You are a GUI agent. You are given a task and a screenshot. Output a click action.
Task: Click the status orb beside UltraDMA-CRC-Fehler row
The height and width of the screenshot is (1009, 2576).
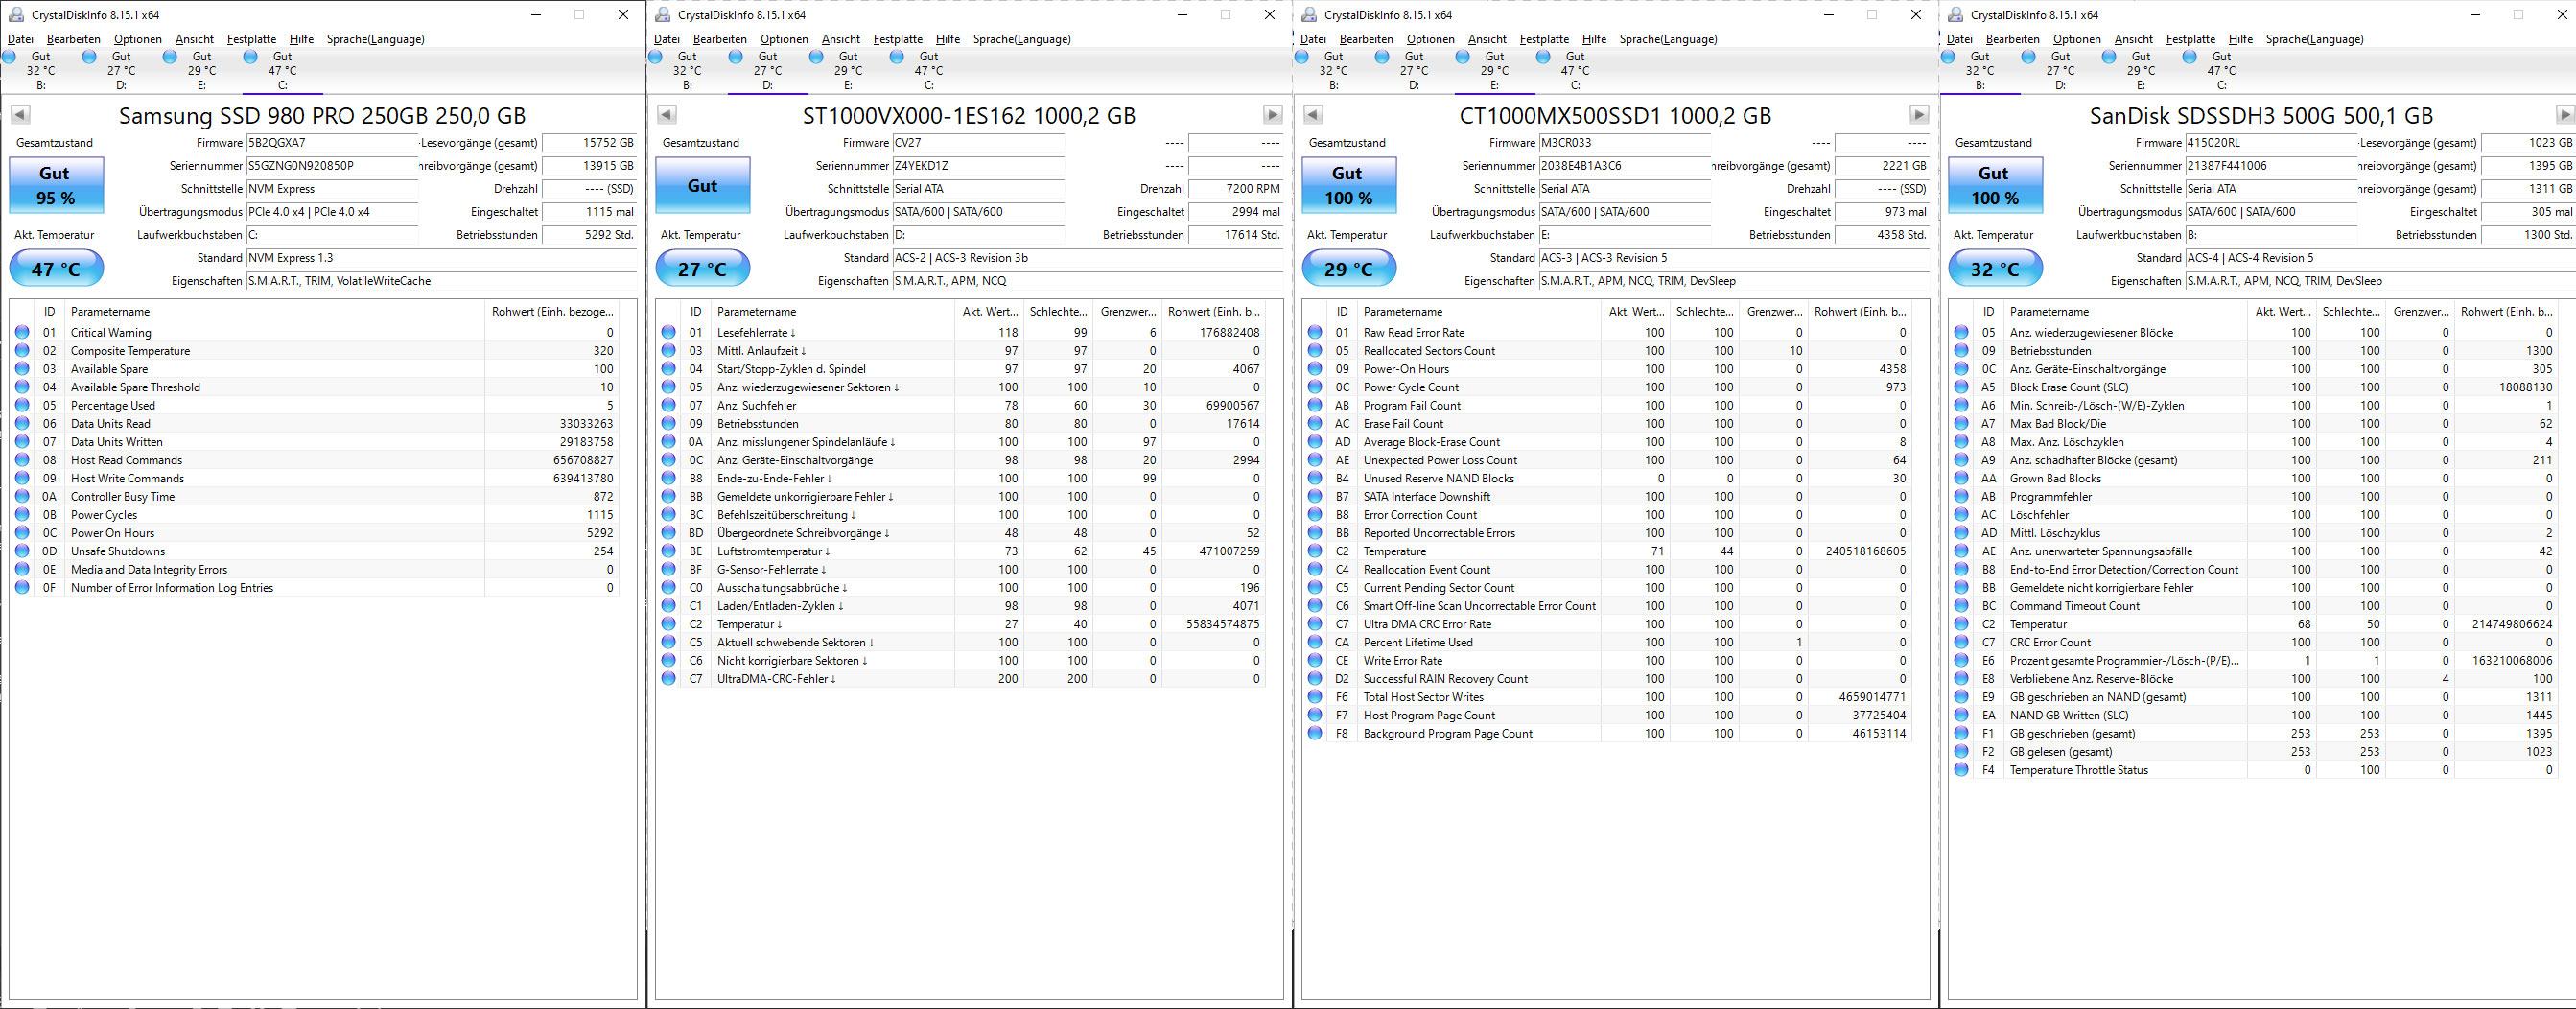click(x=669, y=679)
